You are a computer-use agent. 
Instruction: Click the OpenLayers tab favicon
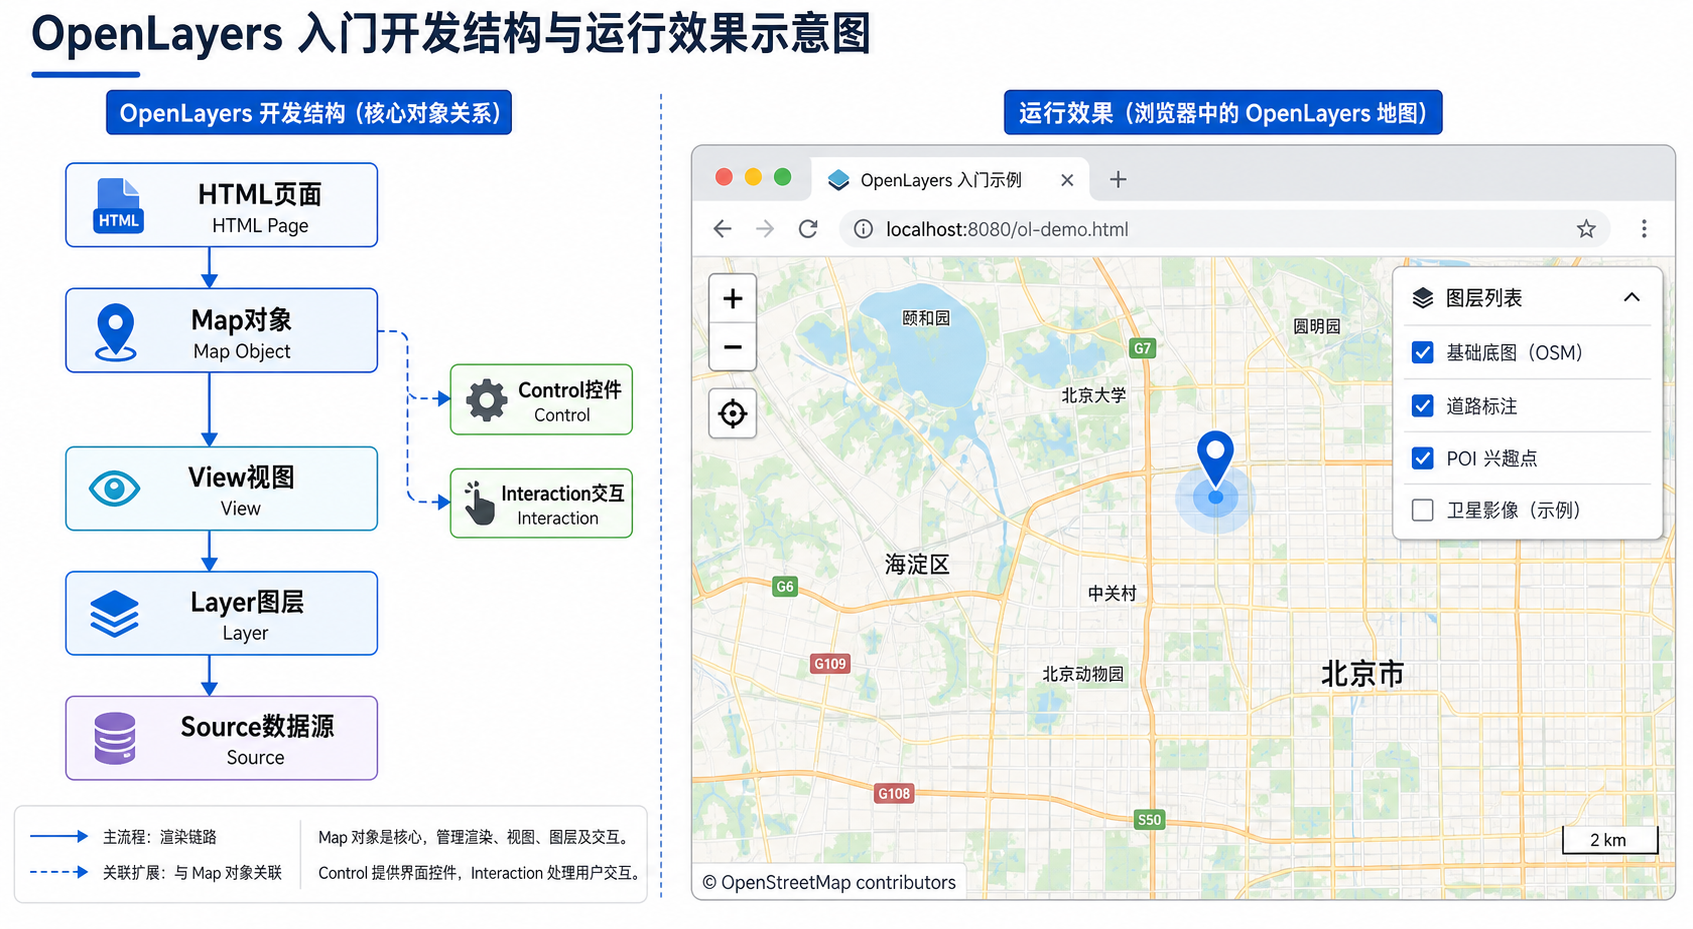tap(839, 180)
